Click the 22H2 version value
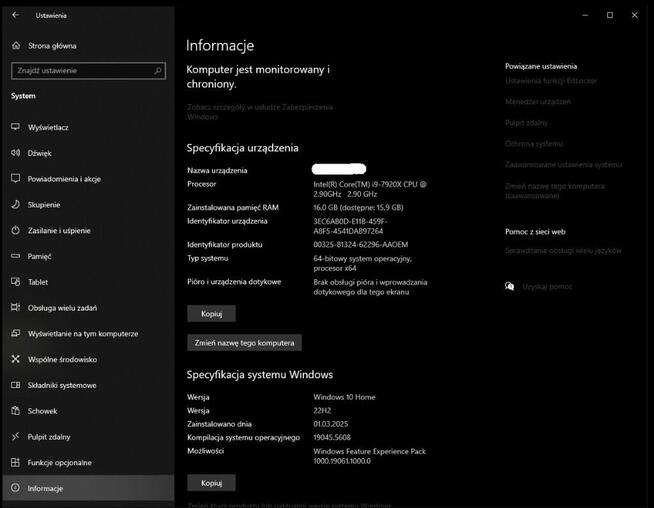 pyautogui.click(x=322, y=410)
